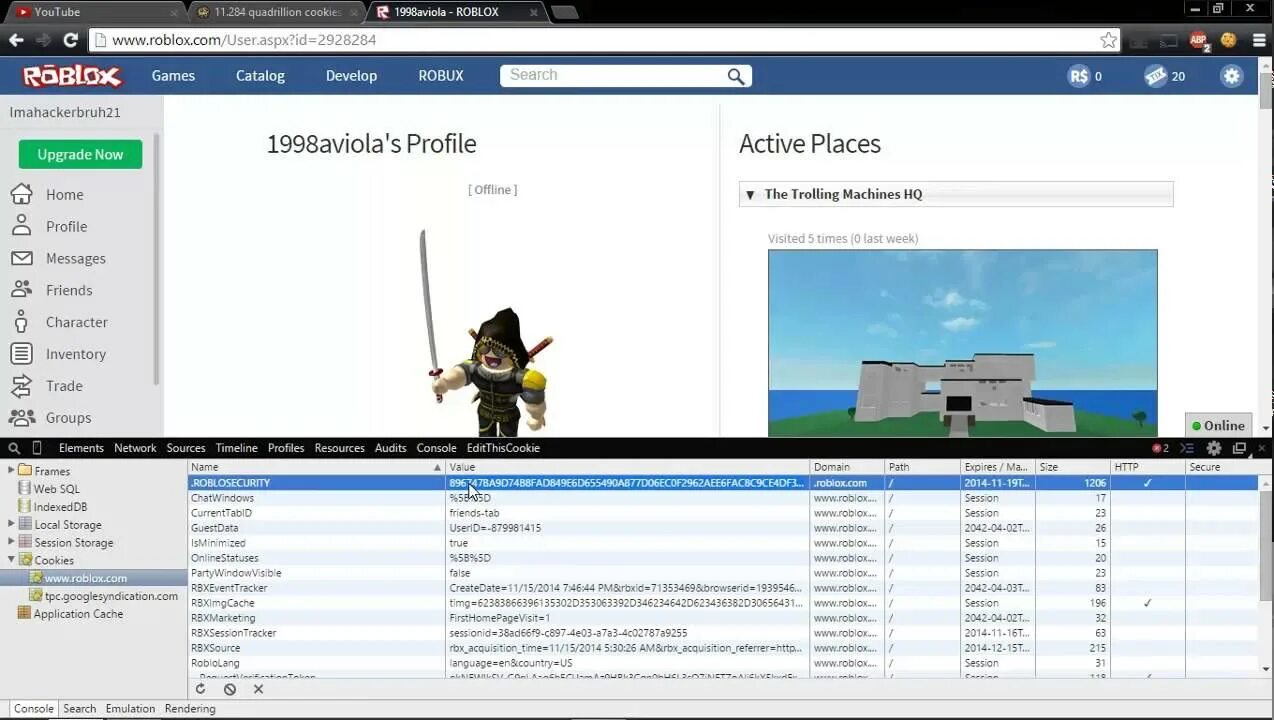Viewport: 1274px width, 720px height.
Task: Click the DevTools search magnifier icon
Action: tap(14, 448)
